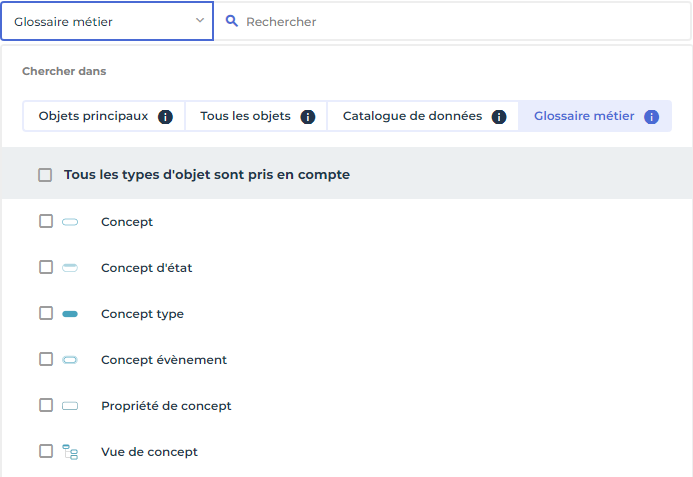Click the magnifying glass search icon
Screen dimensions: 693x477
pyautogui.click(x=232, y=21)
